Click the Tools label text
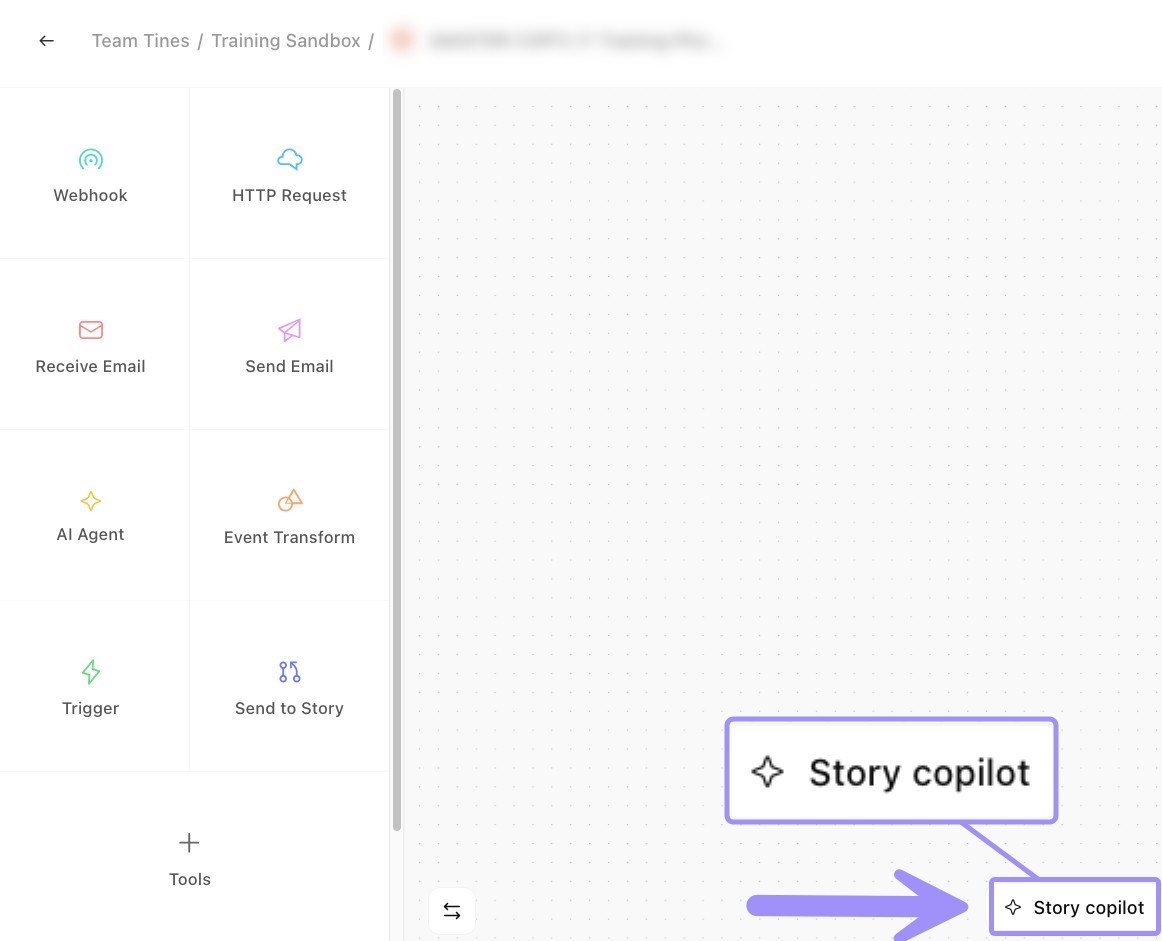 (190, 880)
